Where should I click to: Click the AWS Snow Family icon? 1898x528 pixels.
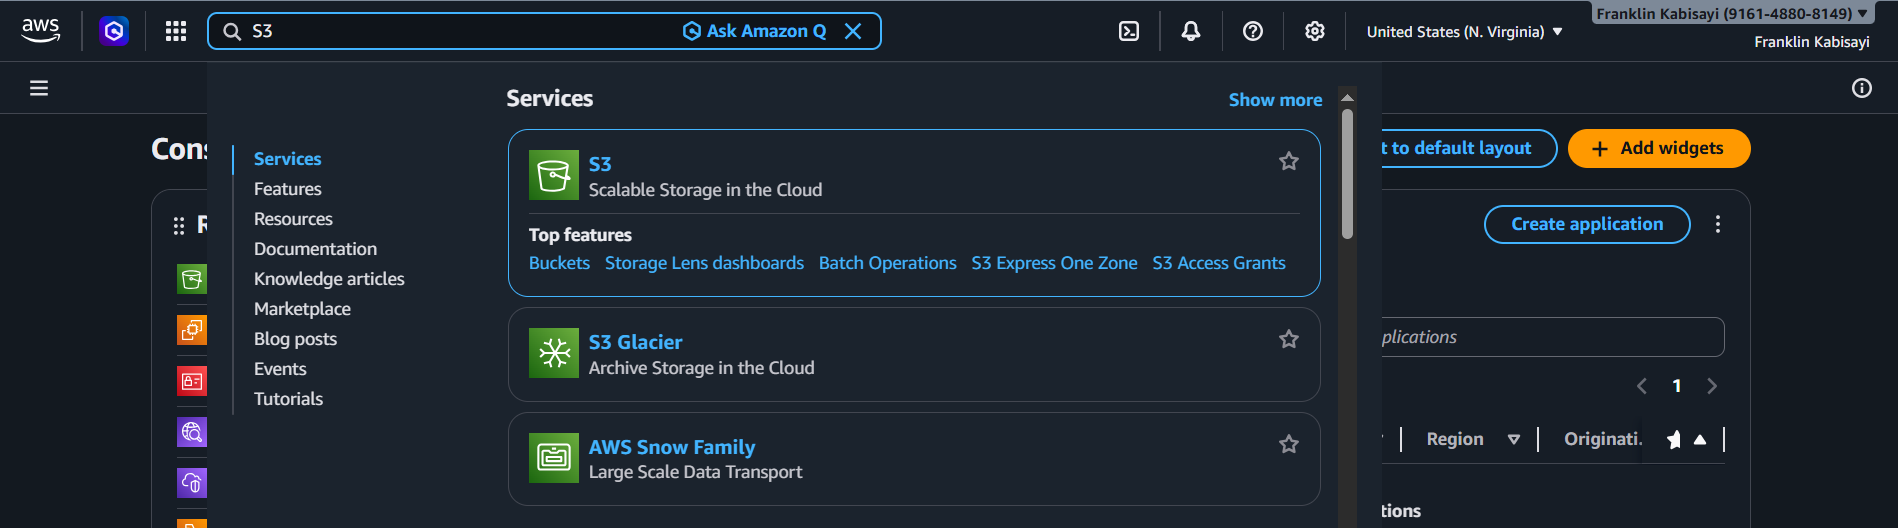pos(554,458)
